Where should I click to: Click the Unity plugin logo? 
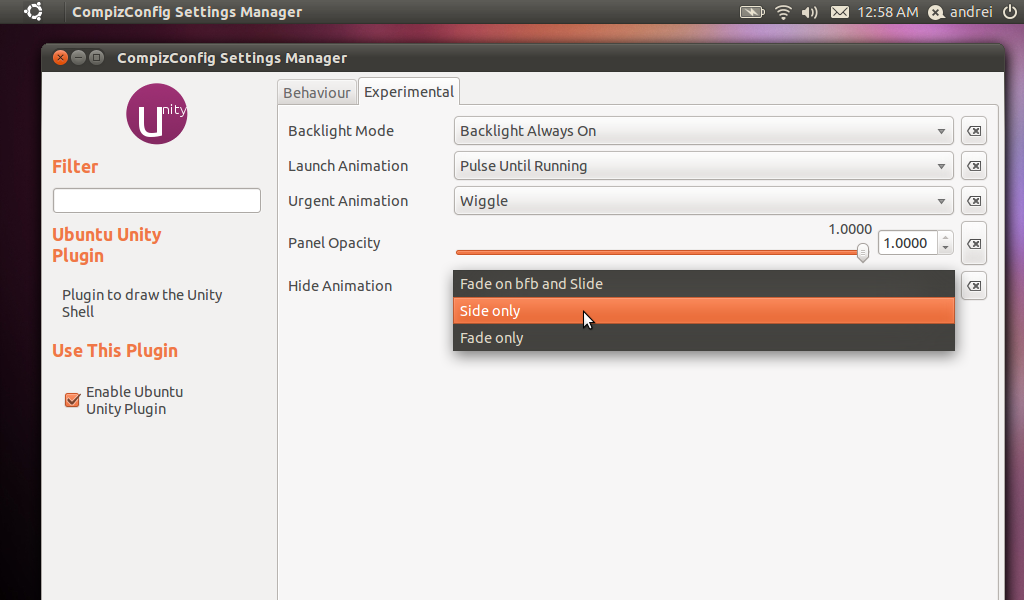click(x=157, y=114)
